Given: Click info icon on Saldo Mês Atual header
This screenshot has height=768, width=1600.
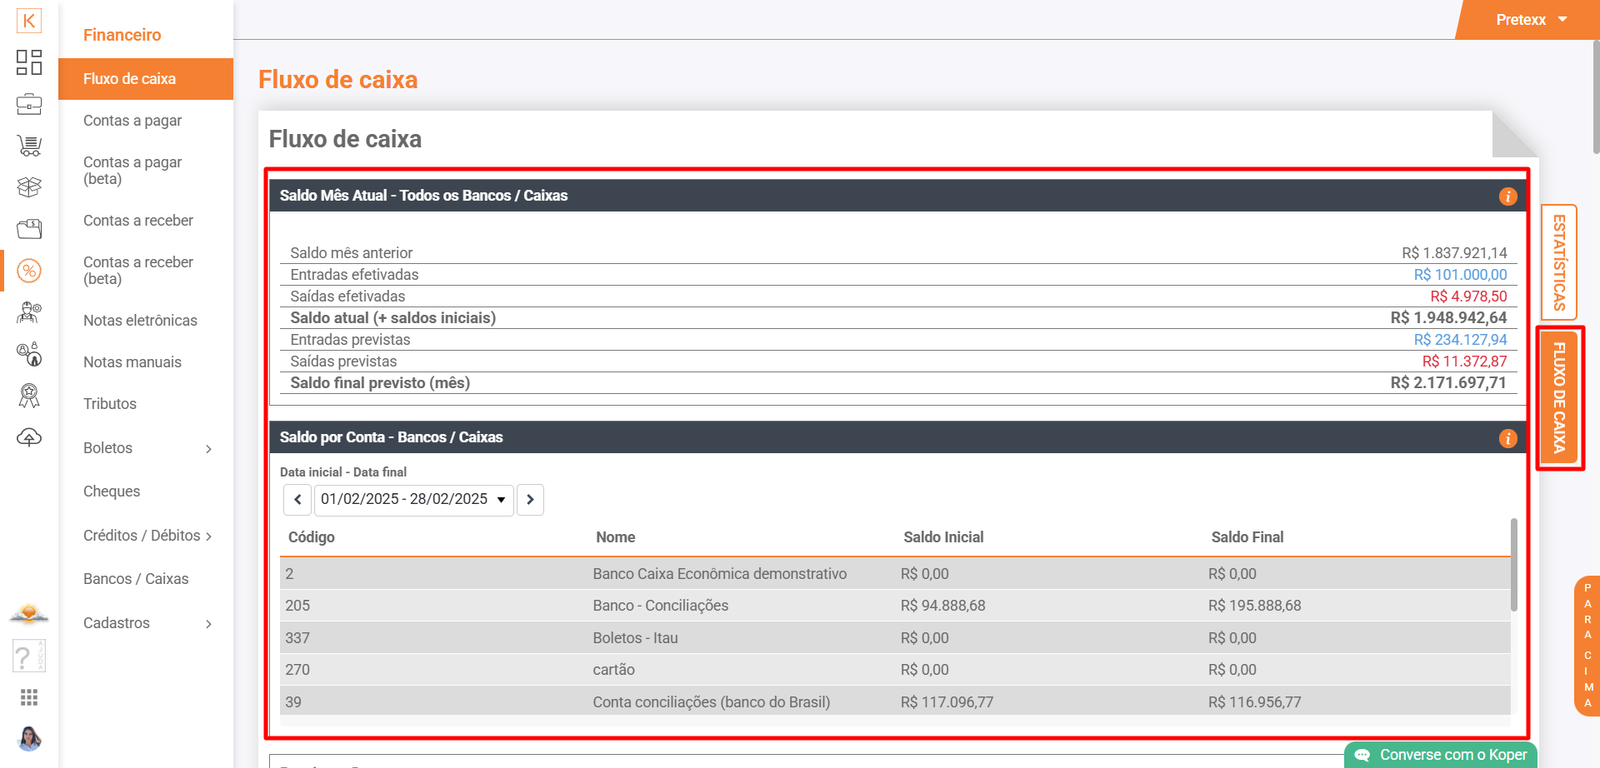Looking at the screenshot, I should 1508,197.
